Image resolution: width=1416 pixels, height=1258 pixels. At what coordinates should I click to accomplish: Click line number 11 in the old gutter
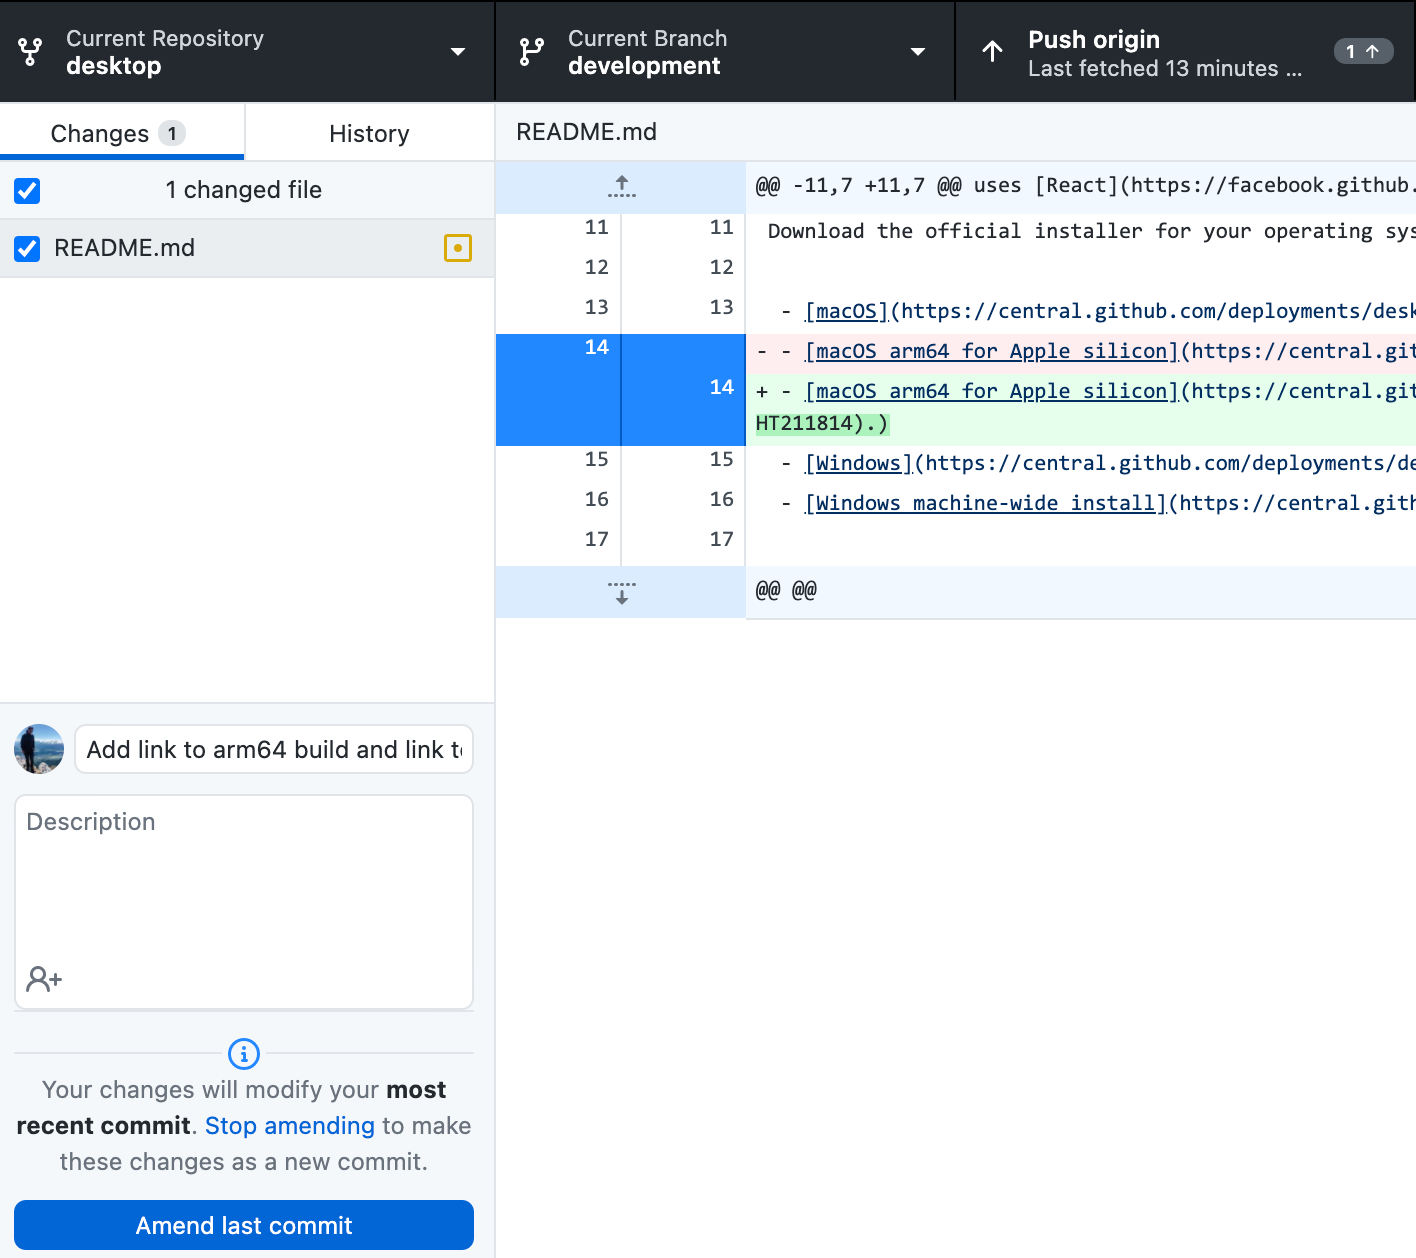coord(597,227)
